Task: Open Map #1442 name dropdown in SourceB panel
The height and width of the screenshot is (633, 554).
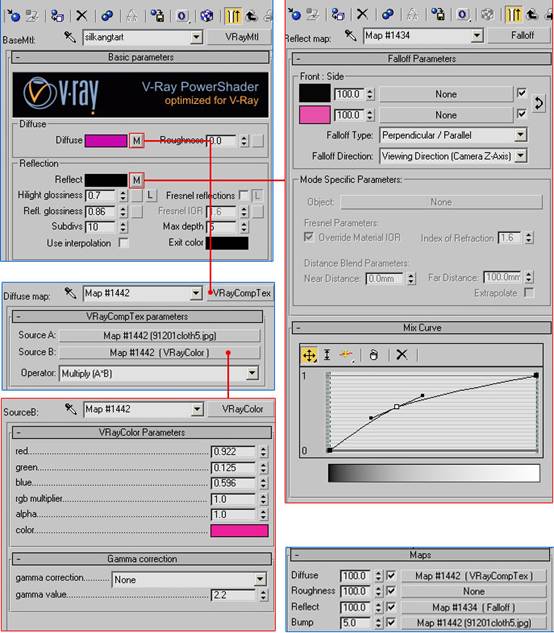Action: (x=197, y=409)
